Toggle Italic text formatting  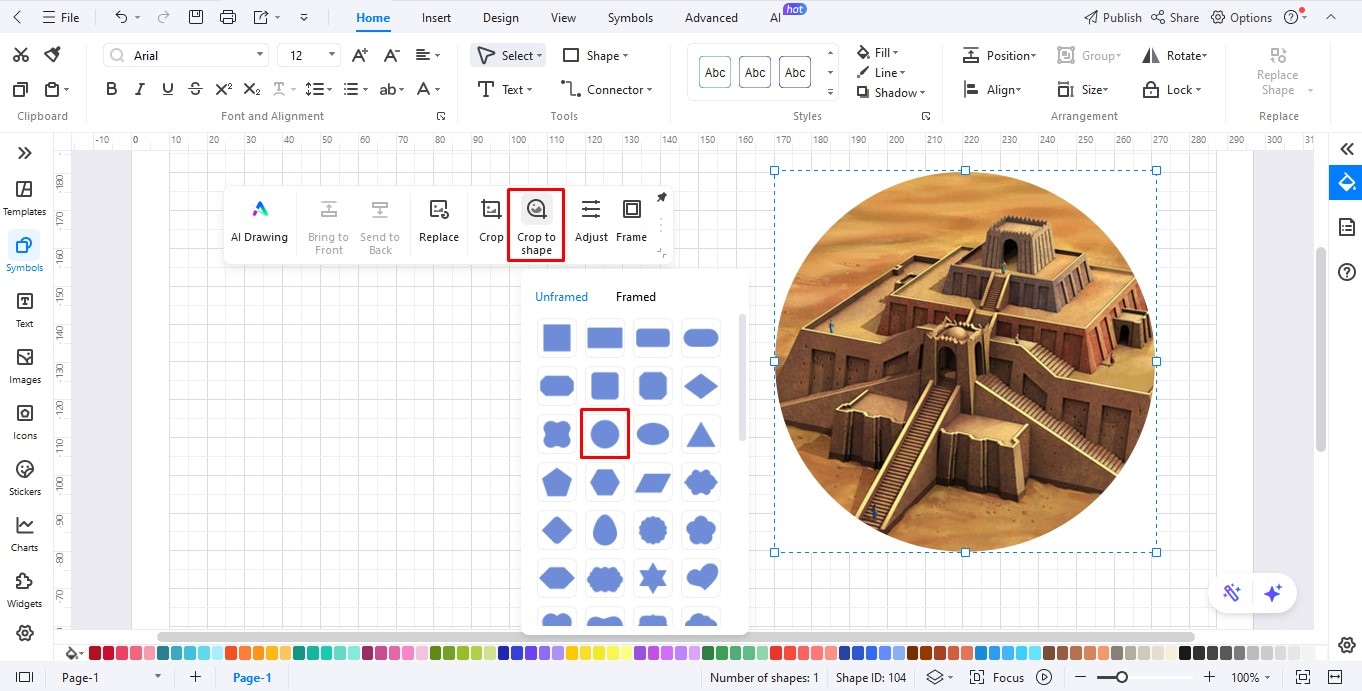tap(139, 89)
